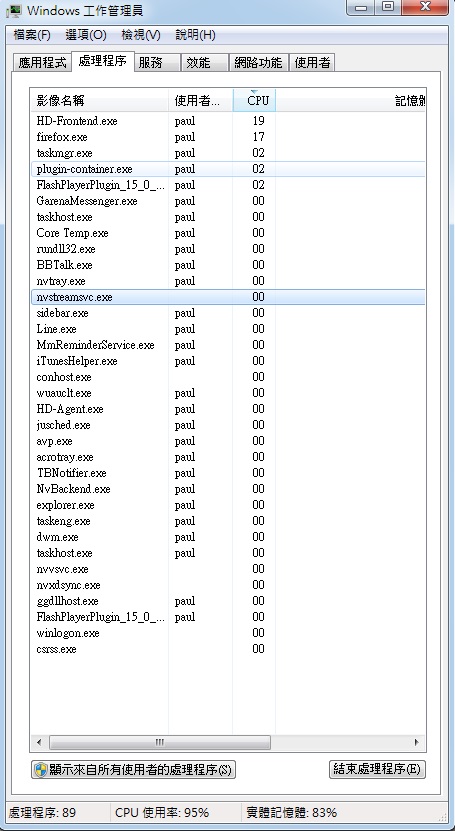Select the nvvsvc.exe process
This screenshot has width=455, height=831.
[228, 569]
